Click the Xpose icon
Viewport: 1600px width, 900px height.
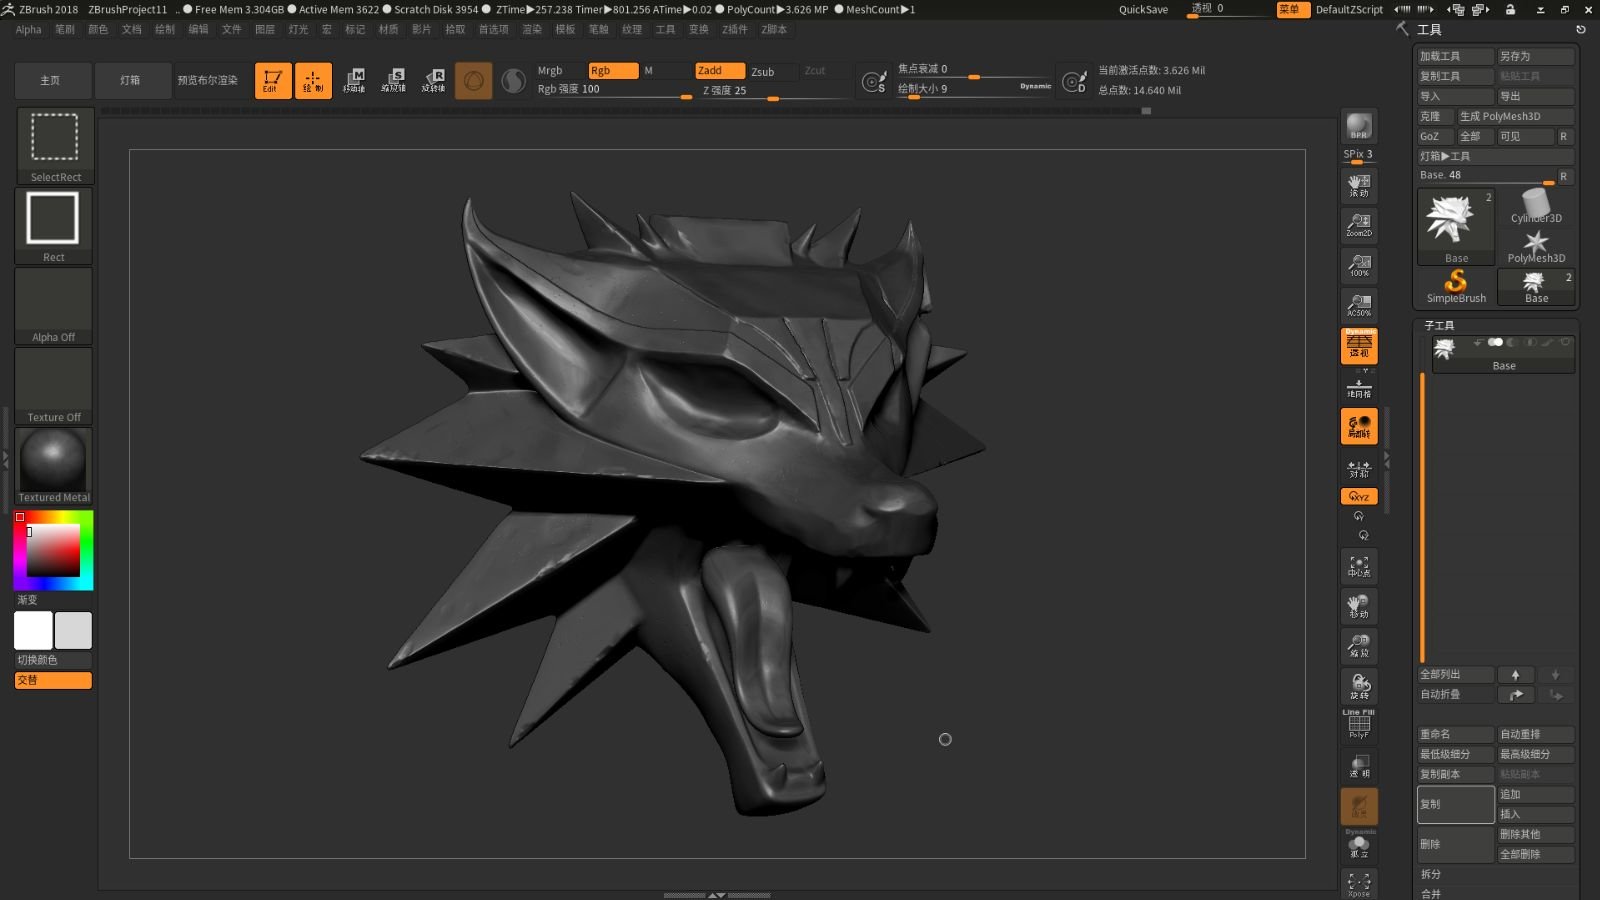pos(1359,884)
